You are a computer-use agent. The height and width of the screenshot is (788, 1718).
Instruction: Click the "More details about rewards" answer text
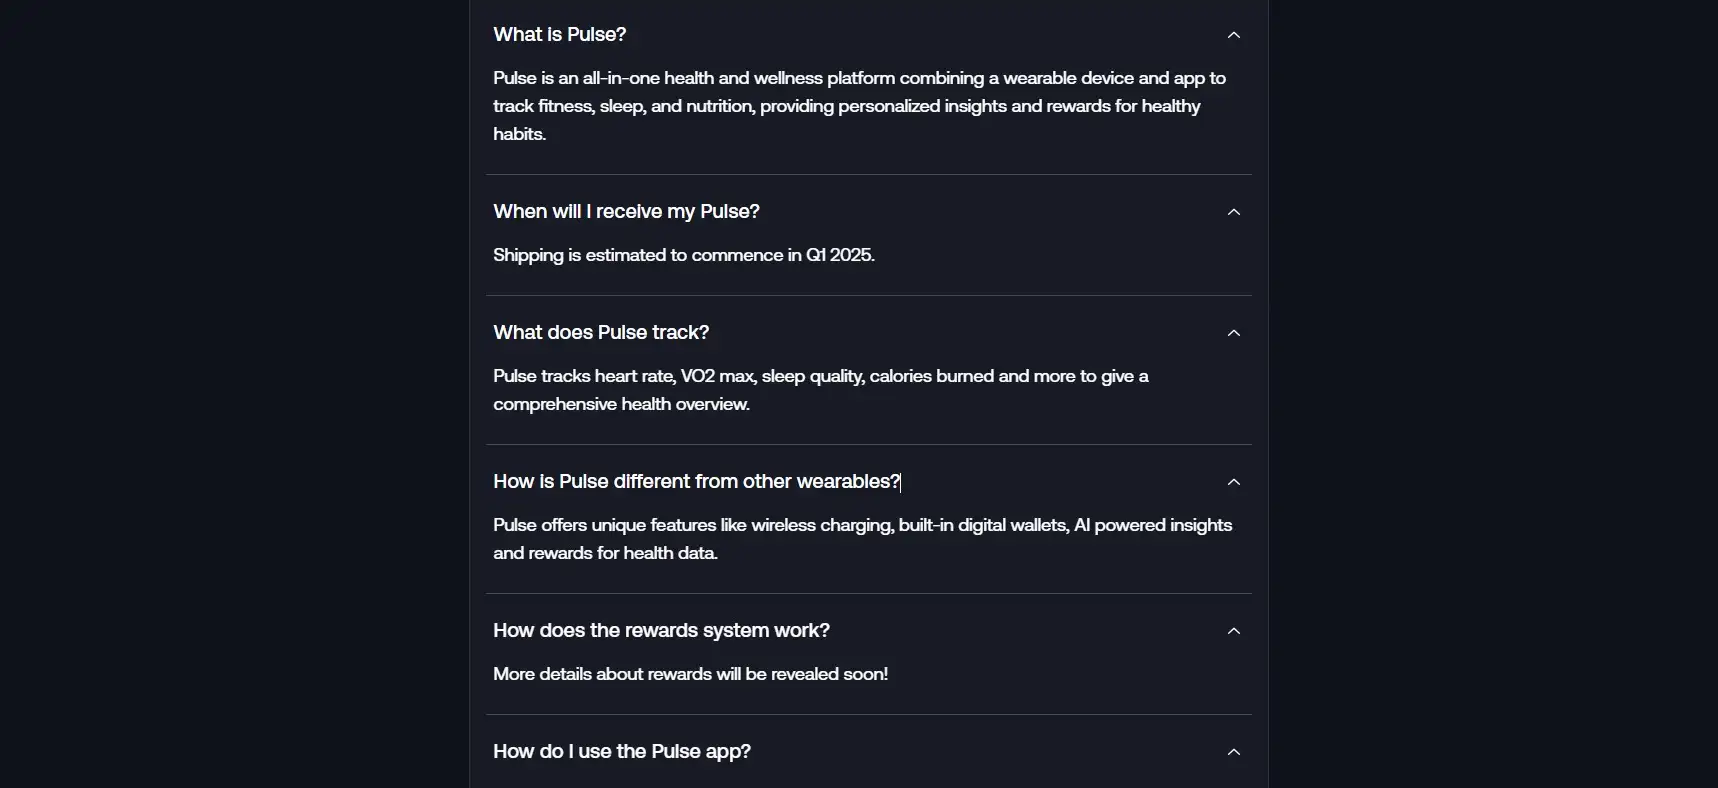click(690, 674)
